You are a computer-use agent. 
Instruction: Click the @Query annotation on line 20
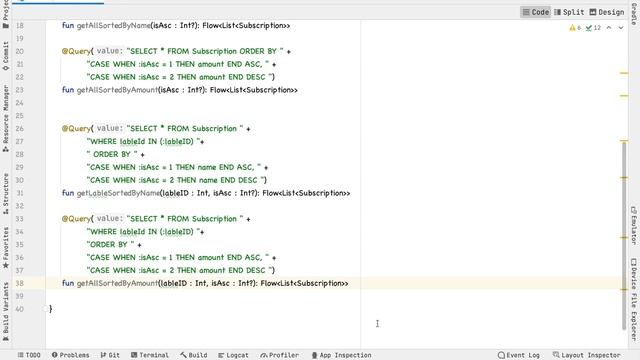(x=76, y=51)
